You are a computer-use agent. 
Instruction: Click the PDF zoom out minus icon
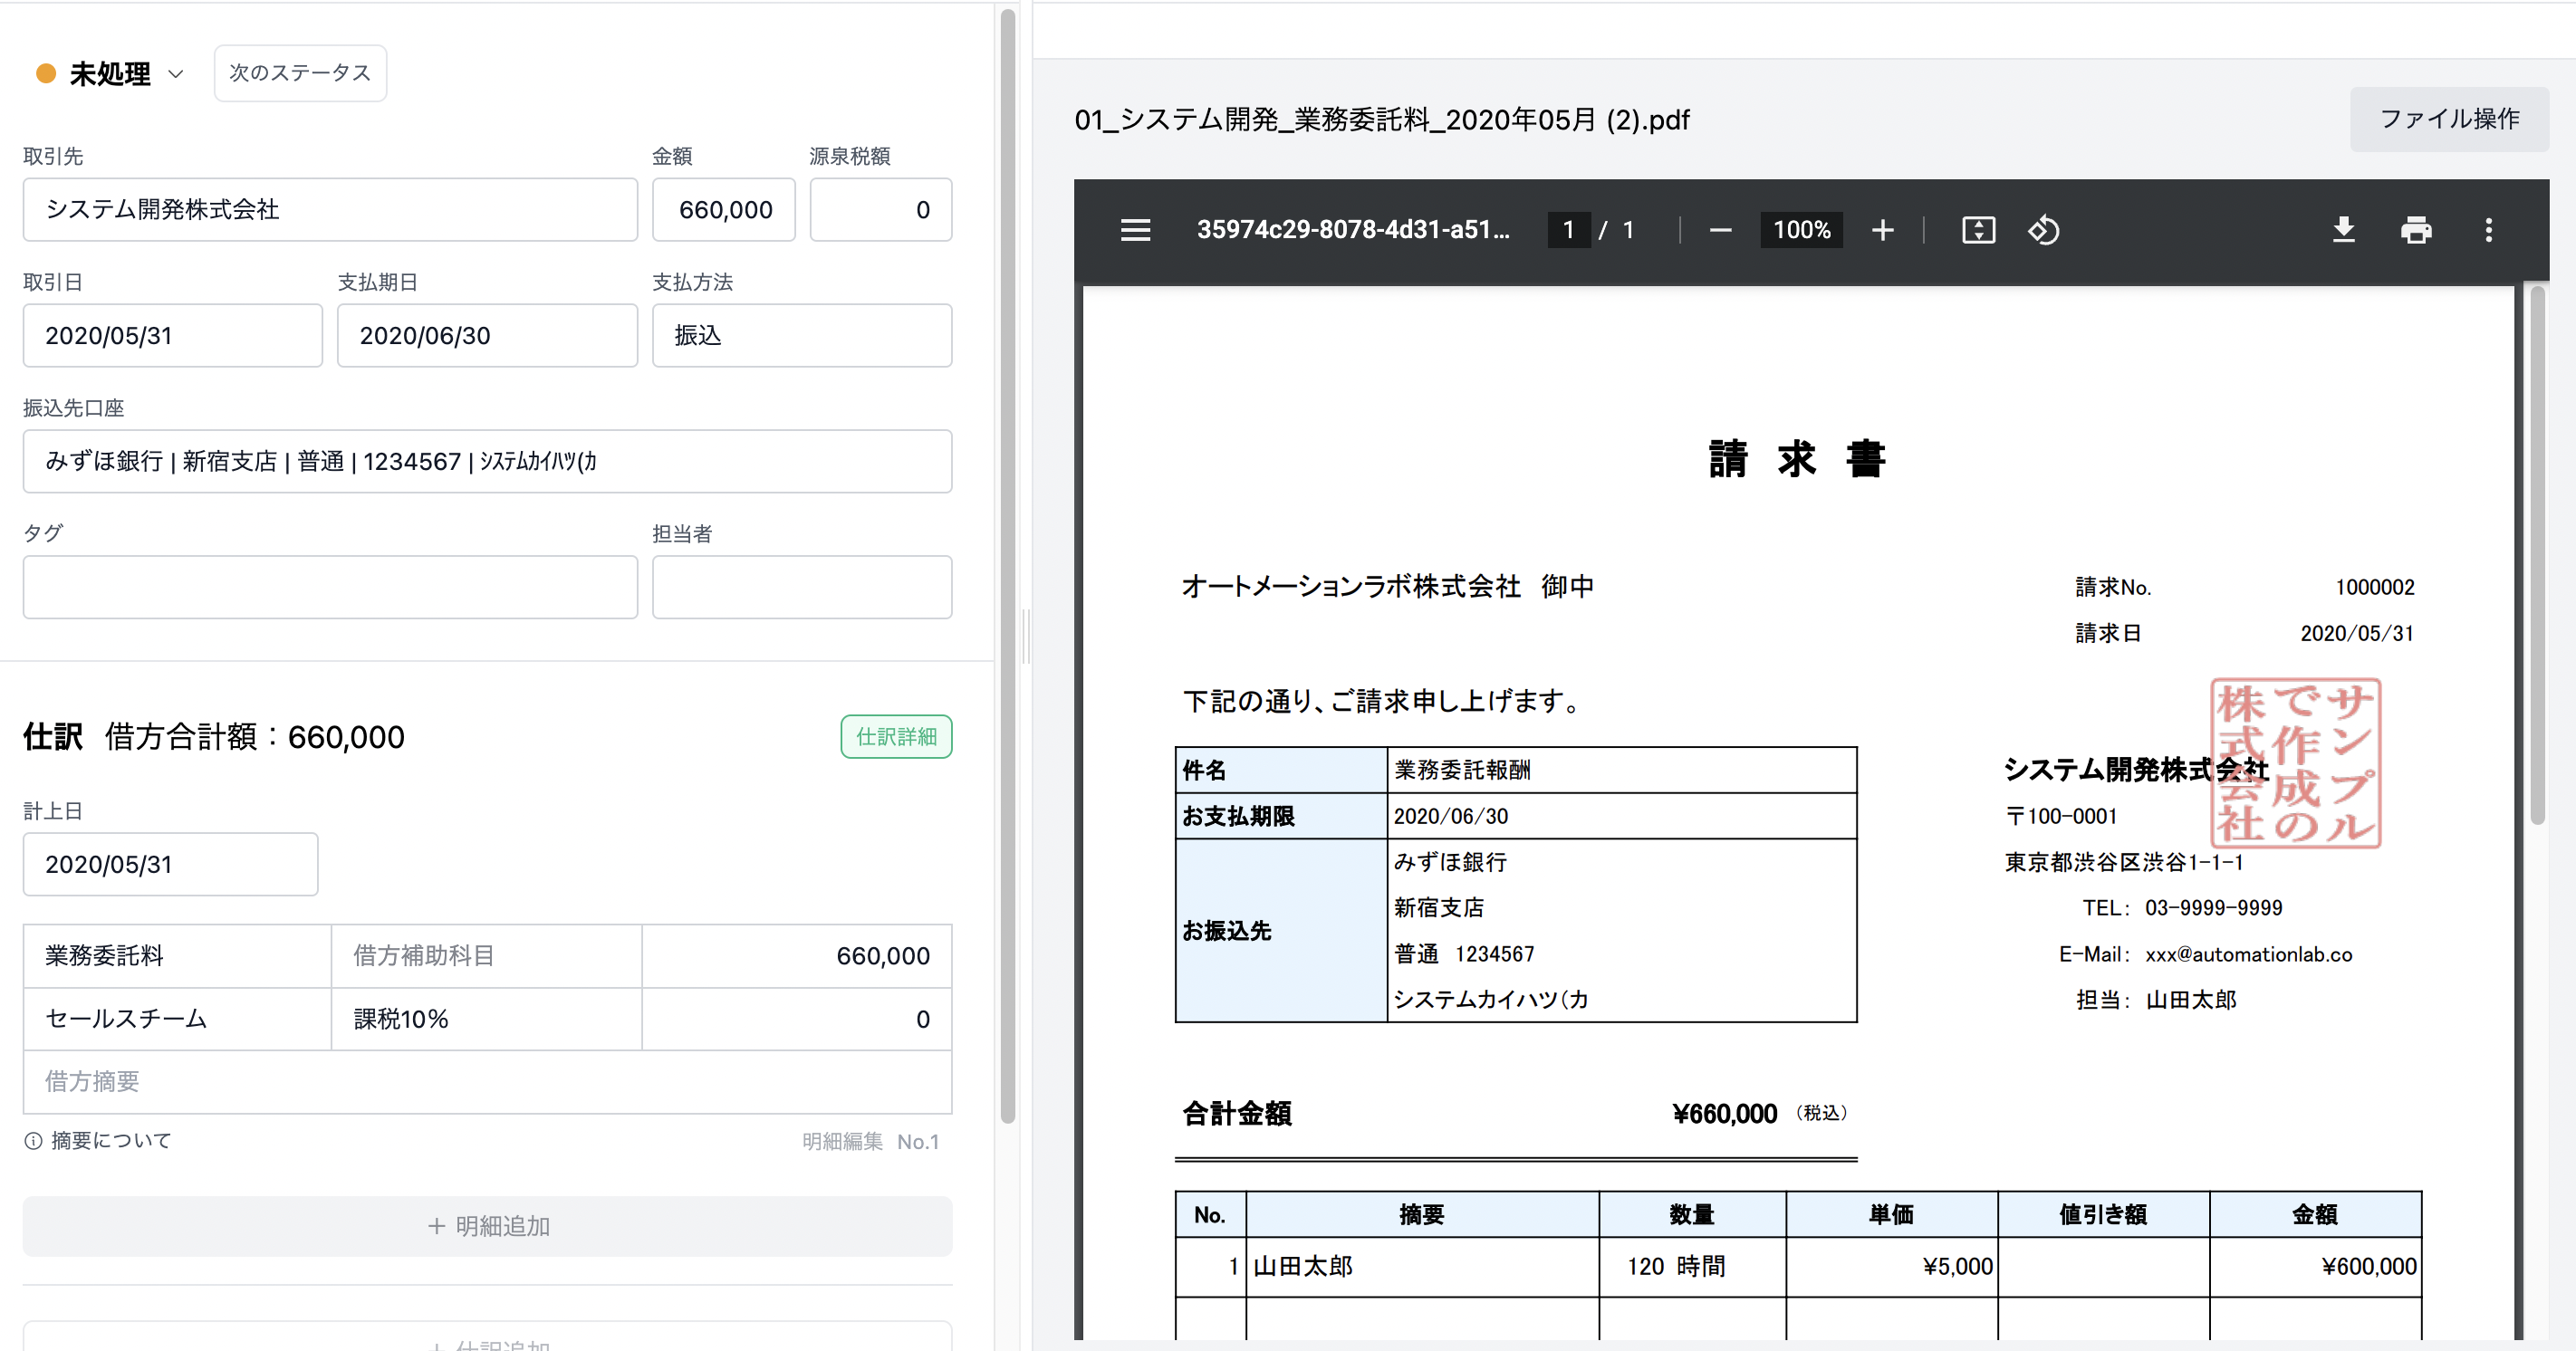coord(1720,230)
